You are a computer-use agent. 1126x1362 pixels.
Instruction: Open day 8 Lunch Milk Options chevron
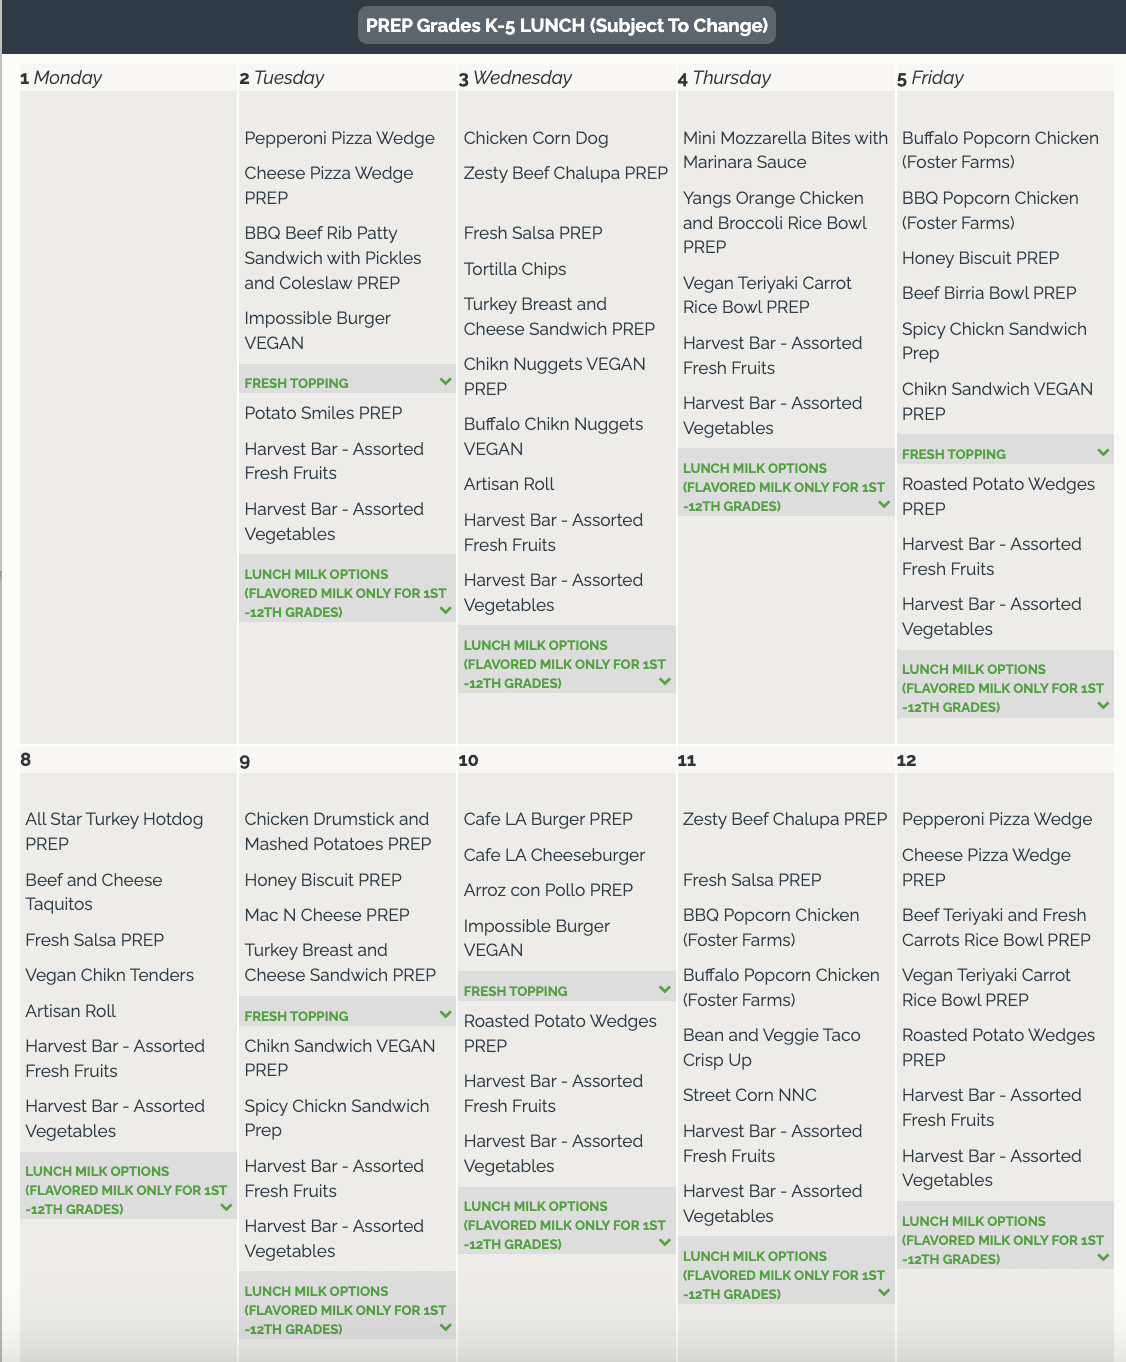click(x=226, y=1208)
